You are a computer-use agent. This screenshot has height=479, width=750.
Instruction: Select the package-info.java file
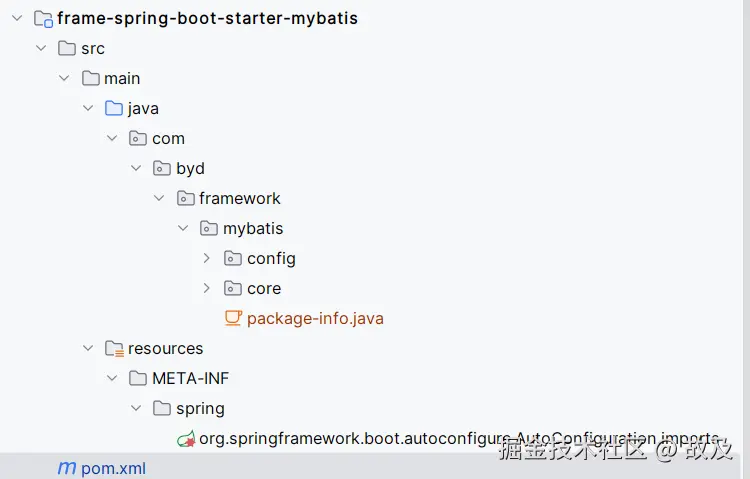[315, 318]
